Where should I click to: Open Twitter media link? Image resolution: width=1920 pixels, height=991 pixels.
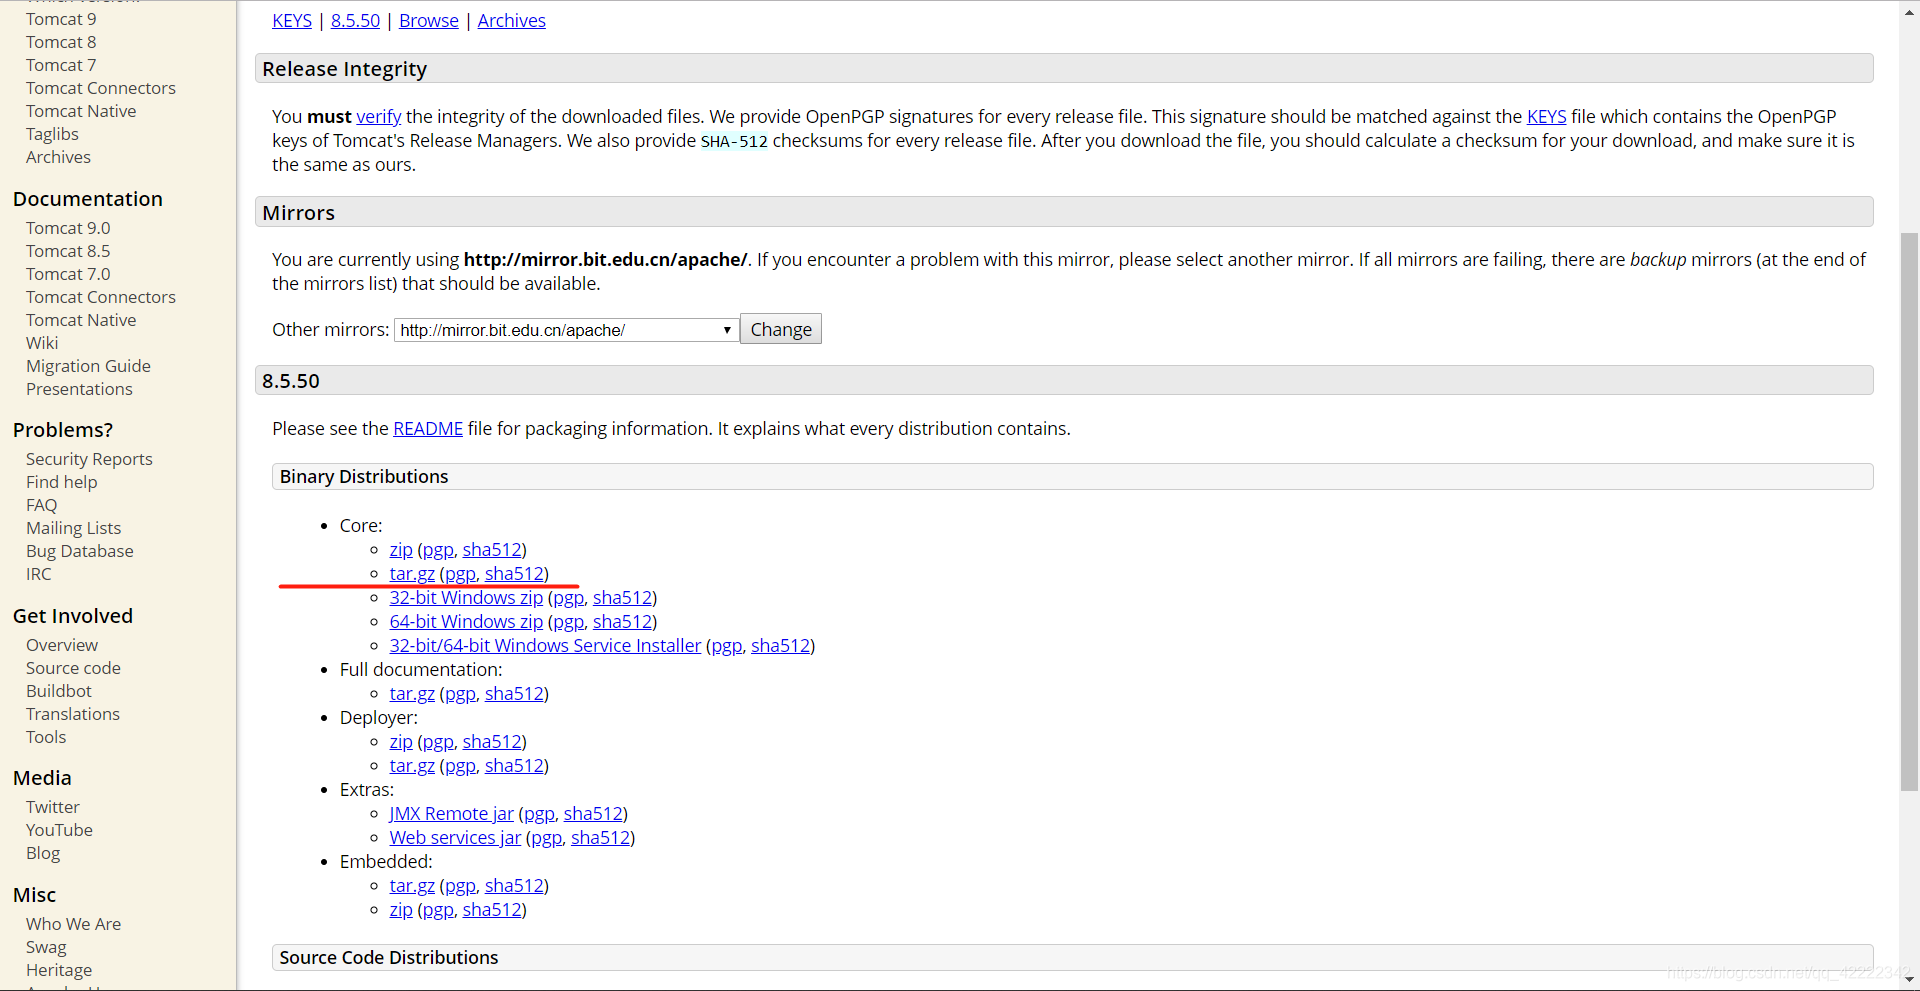[x=53, y=807]
